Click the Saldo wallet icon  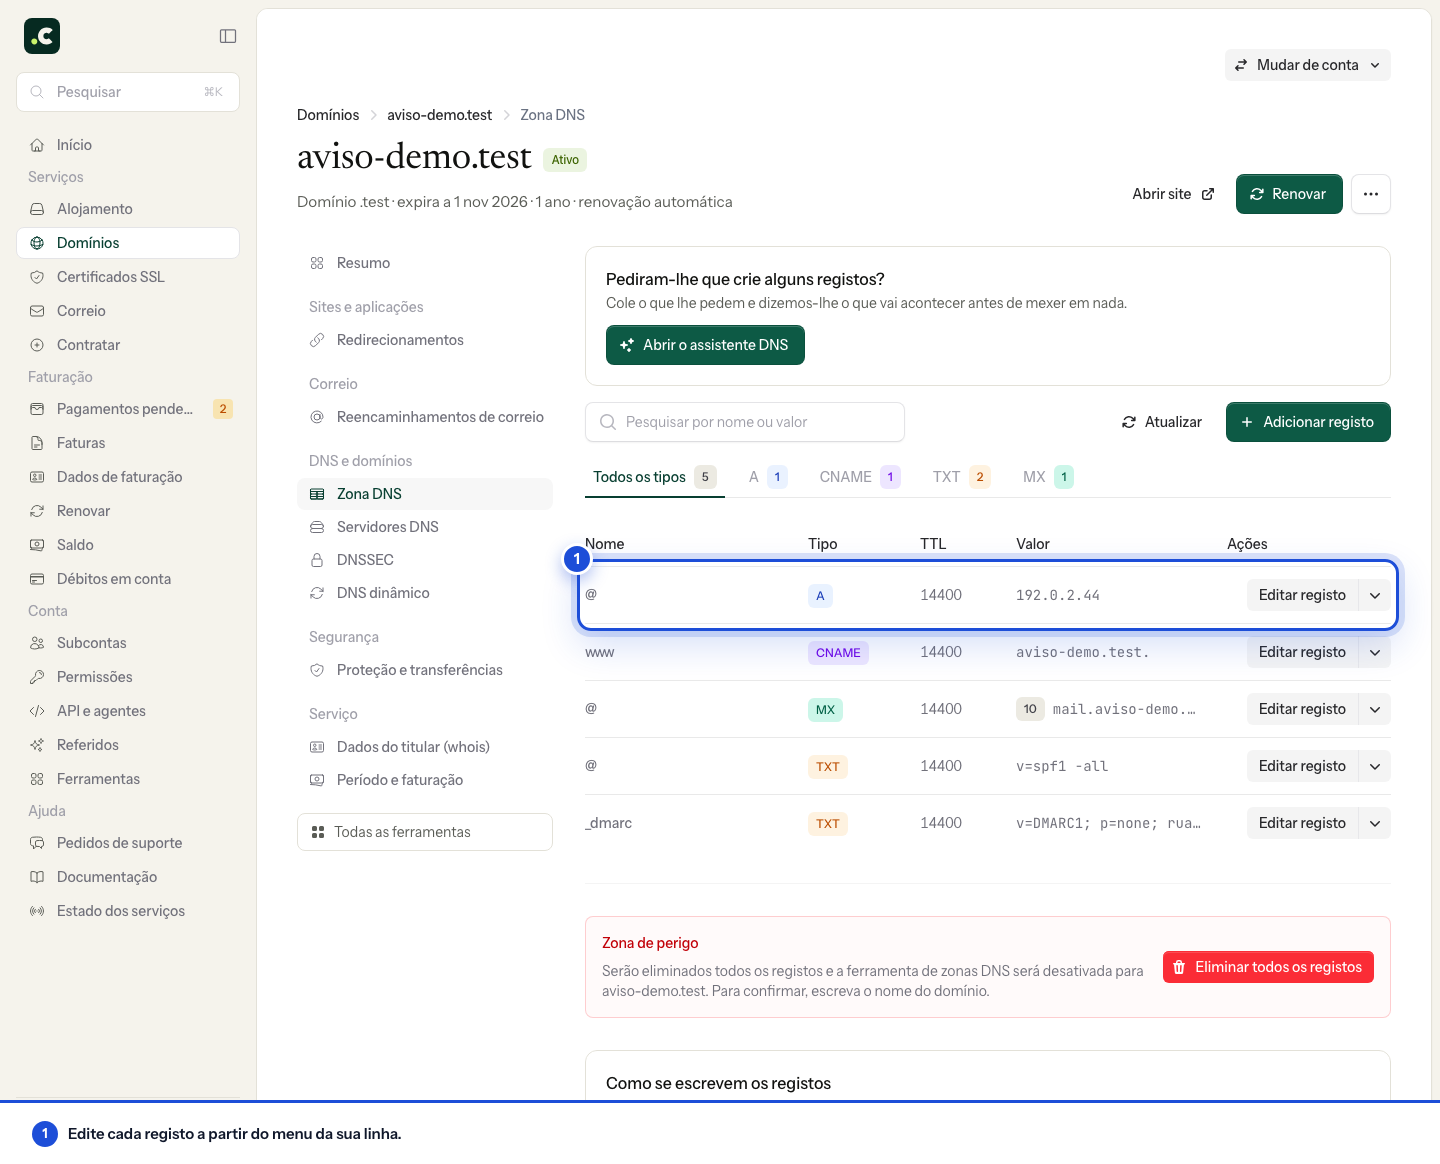coord(37,545)
